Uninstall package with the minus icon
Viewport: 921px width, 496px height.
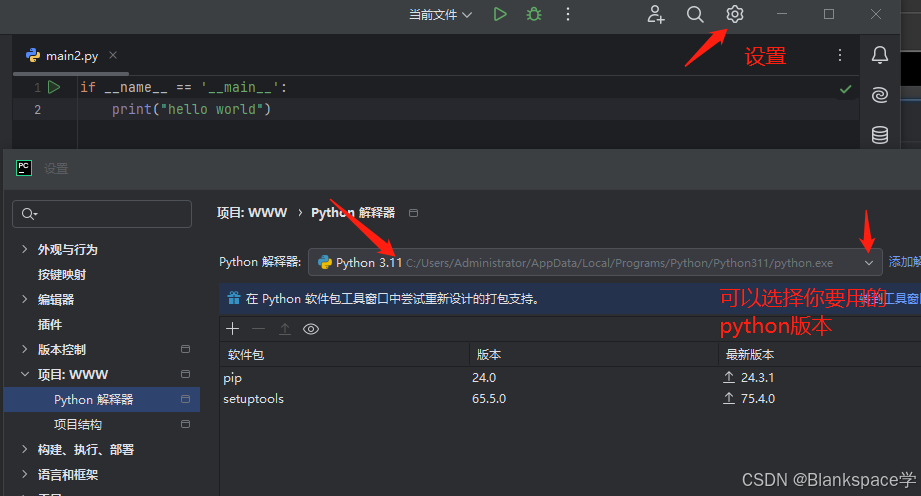tap(258, 329)
